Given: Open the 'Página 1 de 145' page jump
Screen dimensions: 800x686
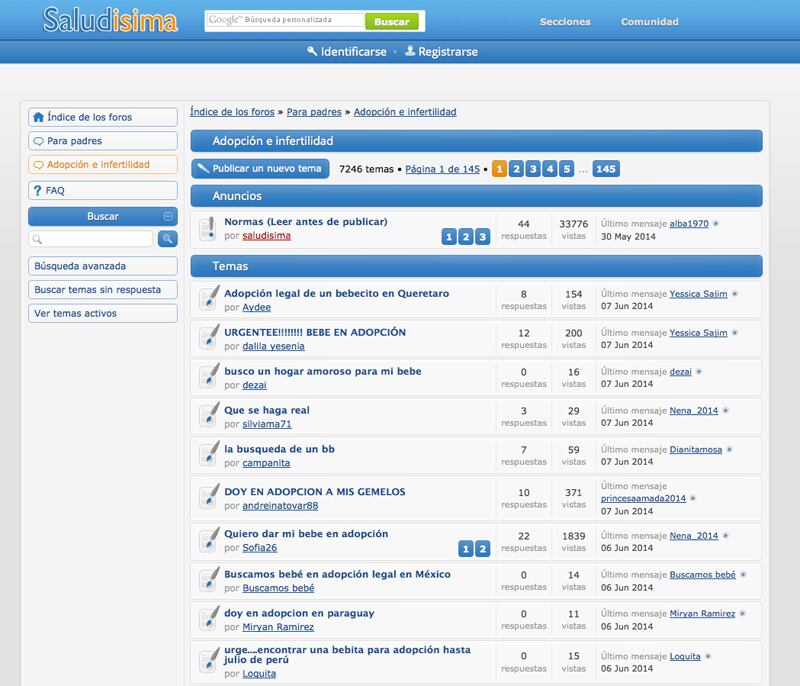Looking at the screenshot, I should click(x=443, y=169).
